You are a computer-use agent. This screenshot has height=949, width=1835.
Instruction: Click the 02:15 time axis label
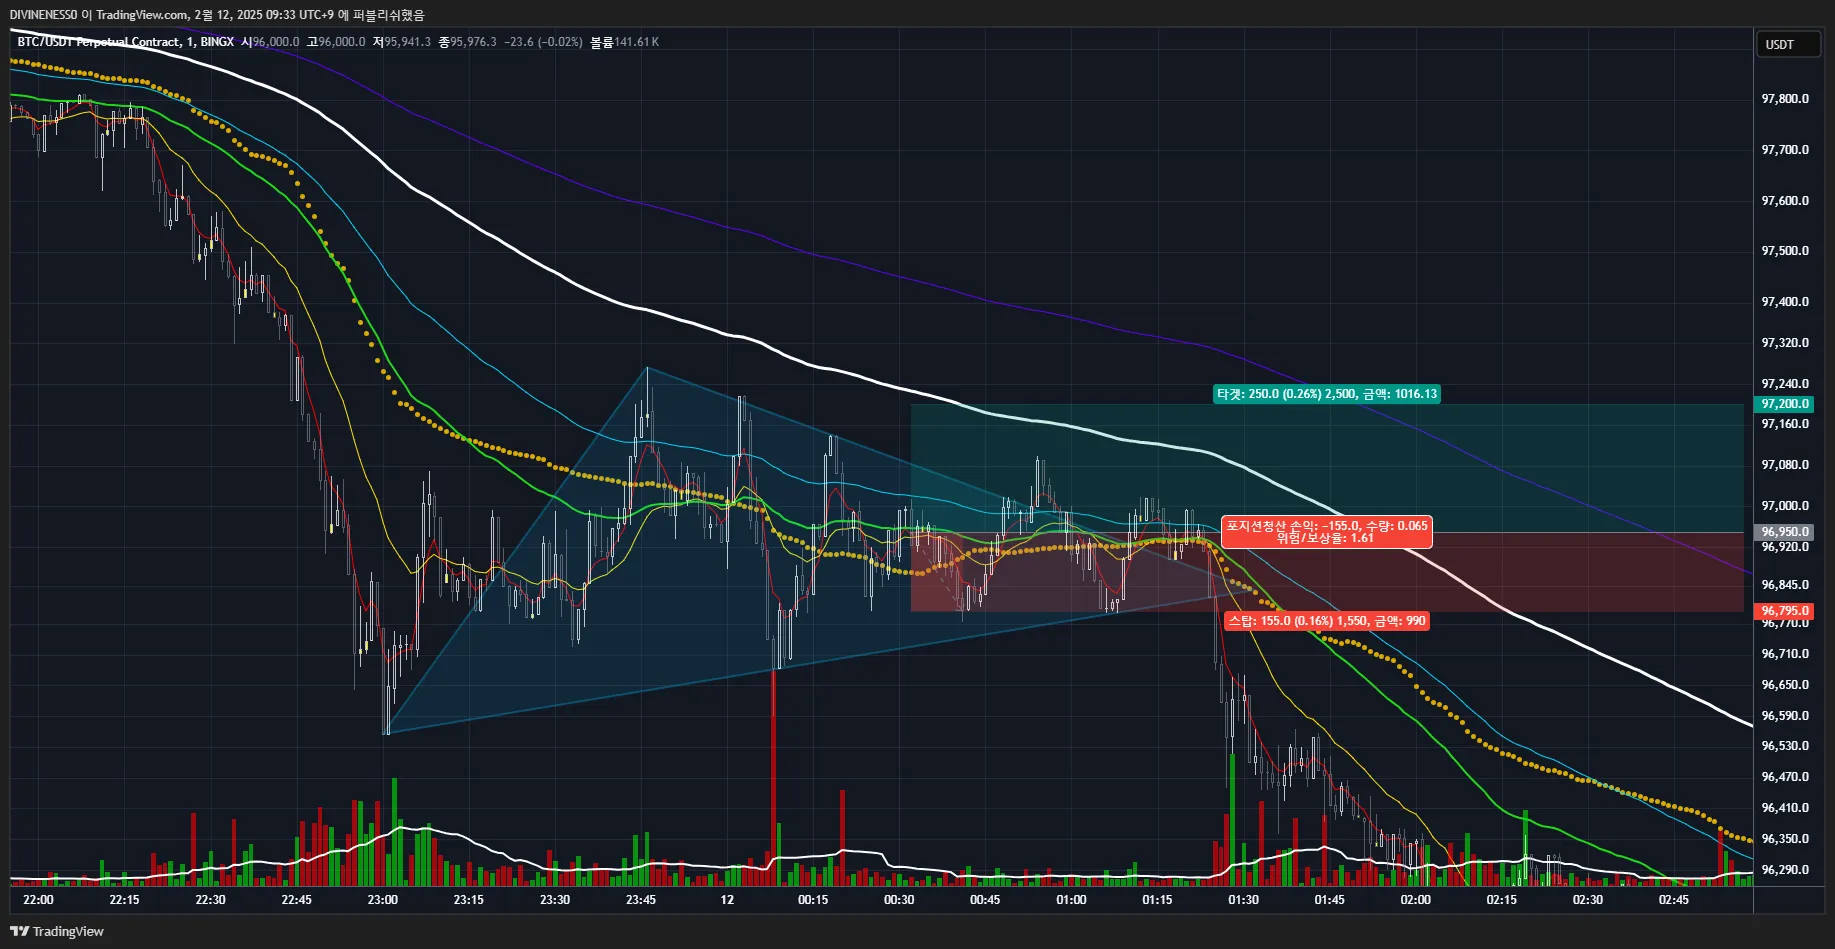click(x=1501, y=900)
